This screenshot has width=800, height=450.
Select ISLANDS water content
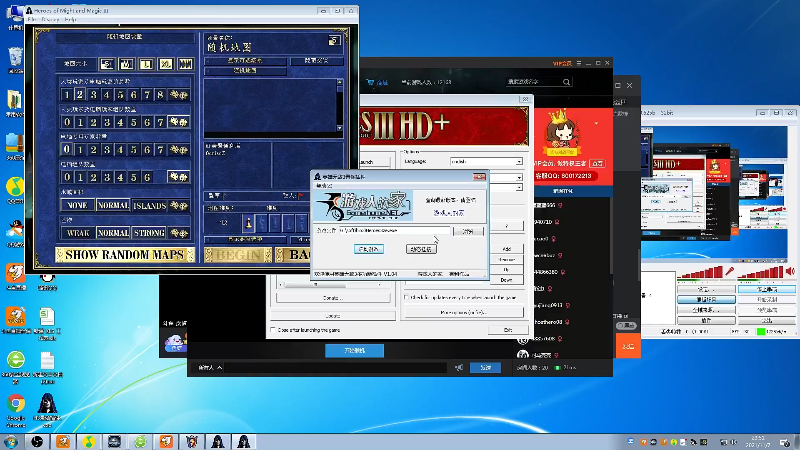pos(149,205)
